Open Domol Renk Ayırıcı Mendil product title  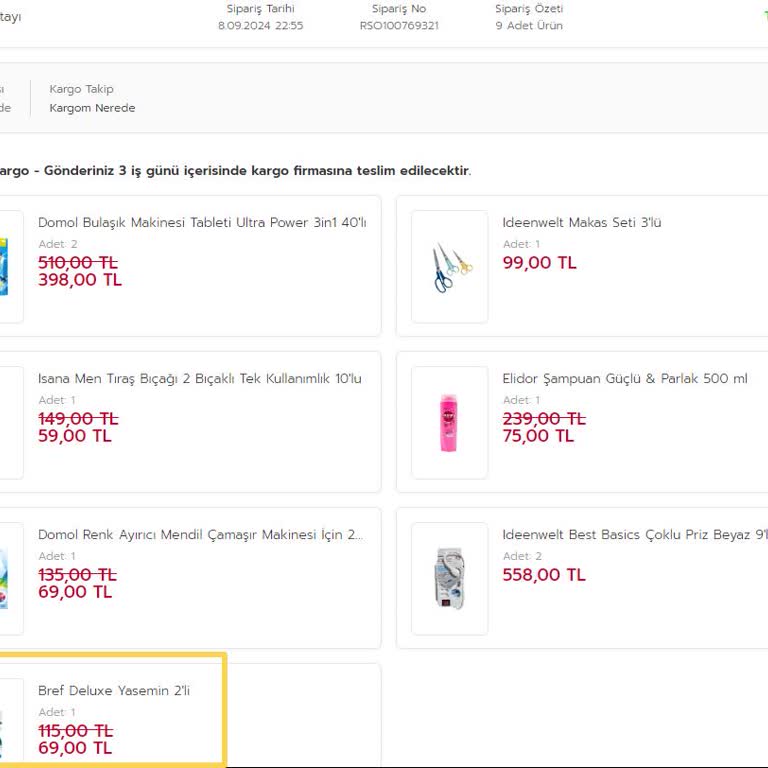(x=200, y=535)
